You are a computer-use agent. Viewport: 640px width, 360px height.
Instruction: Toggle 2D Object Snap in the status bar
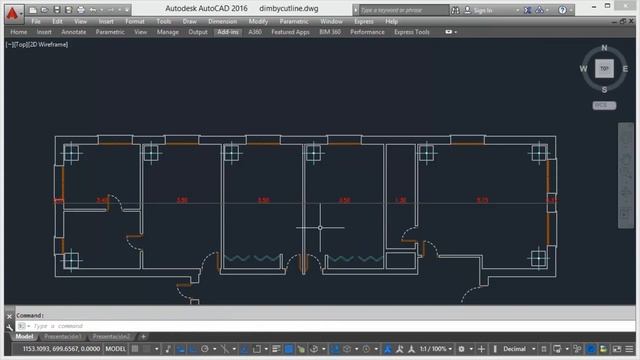[256, 349]
